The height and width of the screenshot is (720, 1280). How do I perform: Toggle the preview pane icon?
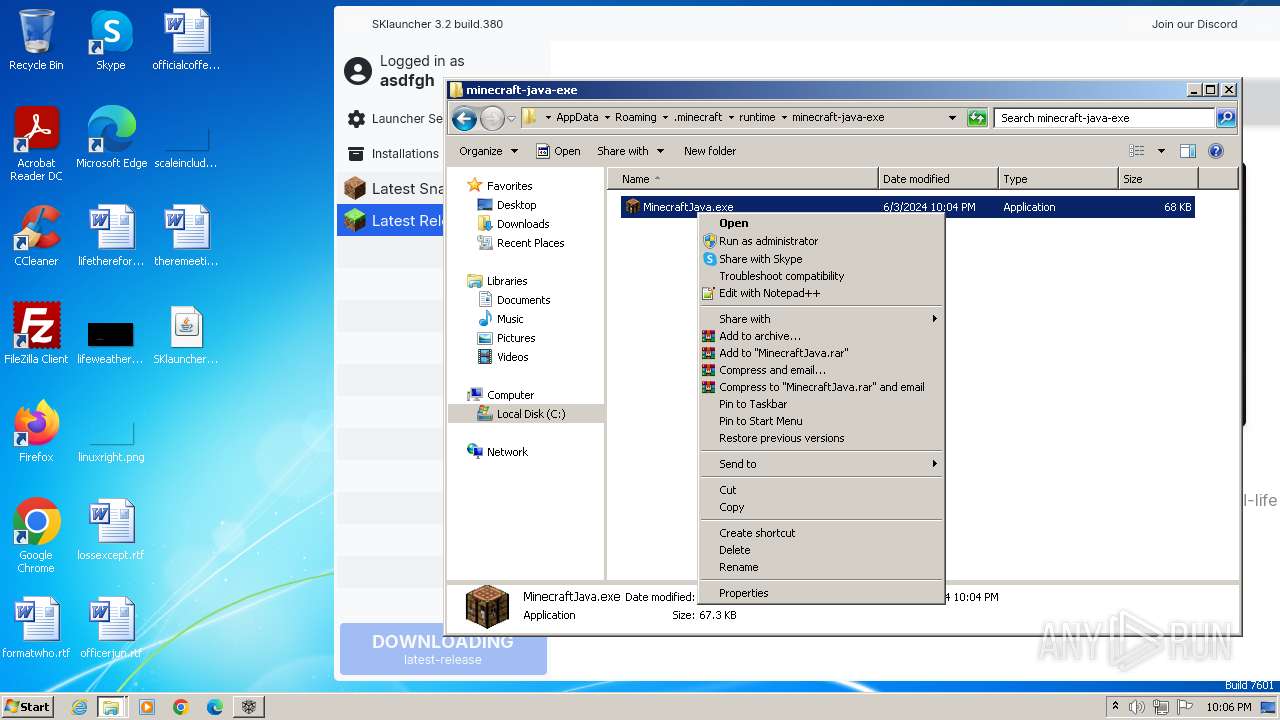point(1188,151)
